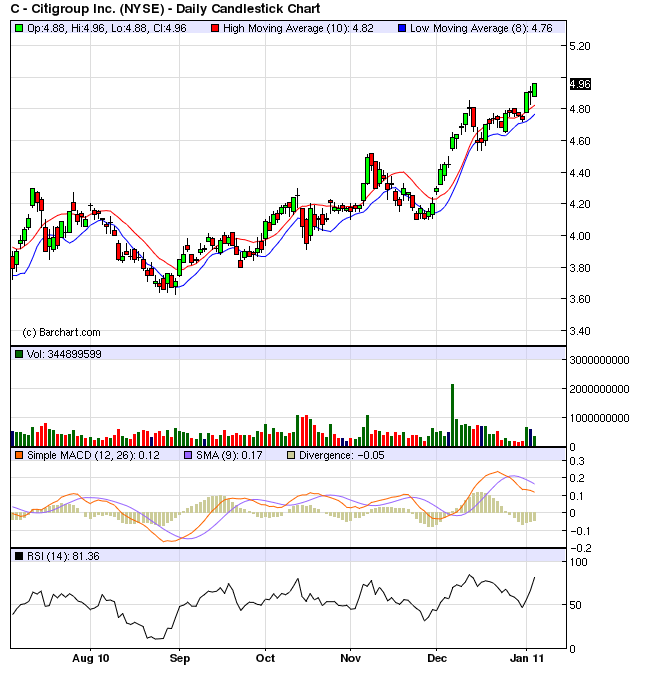Click the 3.60 price axis label

pos(580,299)
